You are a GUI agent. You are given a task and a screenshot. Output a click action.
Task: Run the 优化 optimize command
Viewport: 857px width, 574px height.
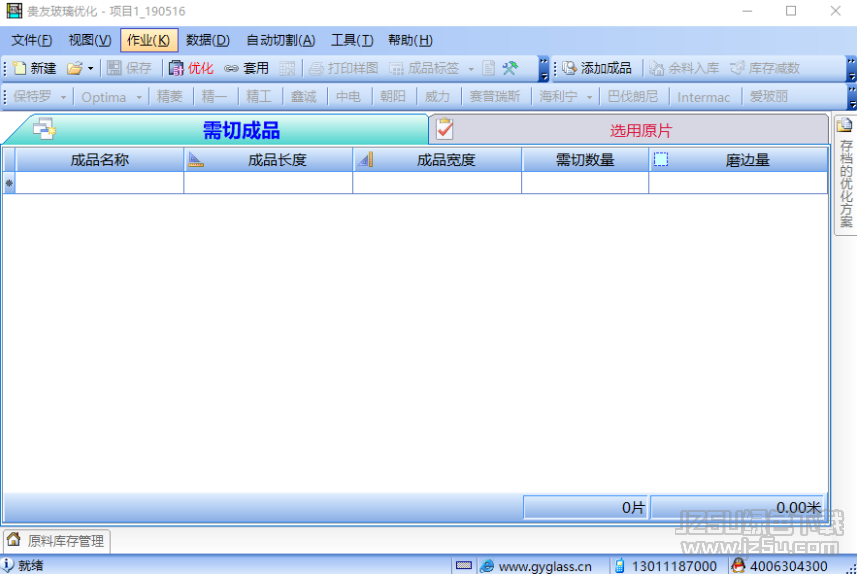point(191,68)
